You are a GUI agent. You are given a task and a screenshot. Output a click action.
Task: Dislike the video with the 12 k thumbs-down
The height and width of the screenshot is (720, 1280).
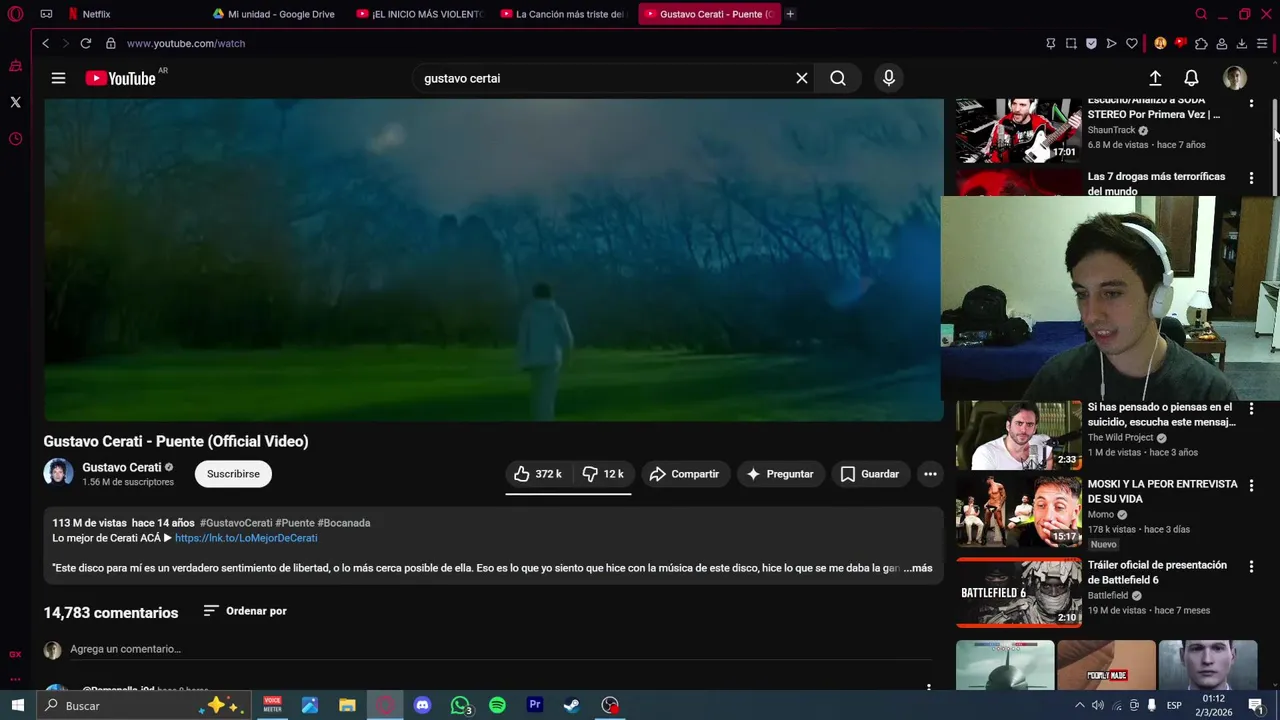tap(603, 474)
